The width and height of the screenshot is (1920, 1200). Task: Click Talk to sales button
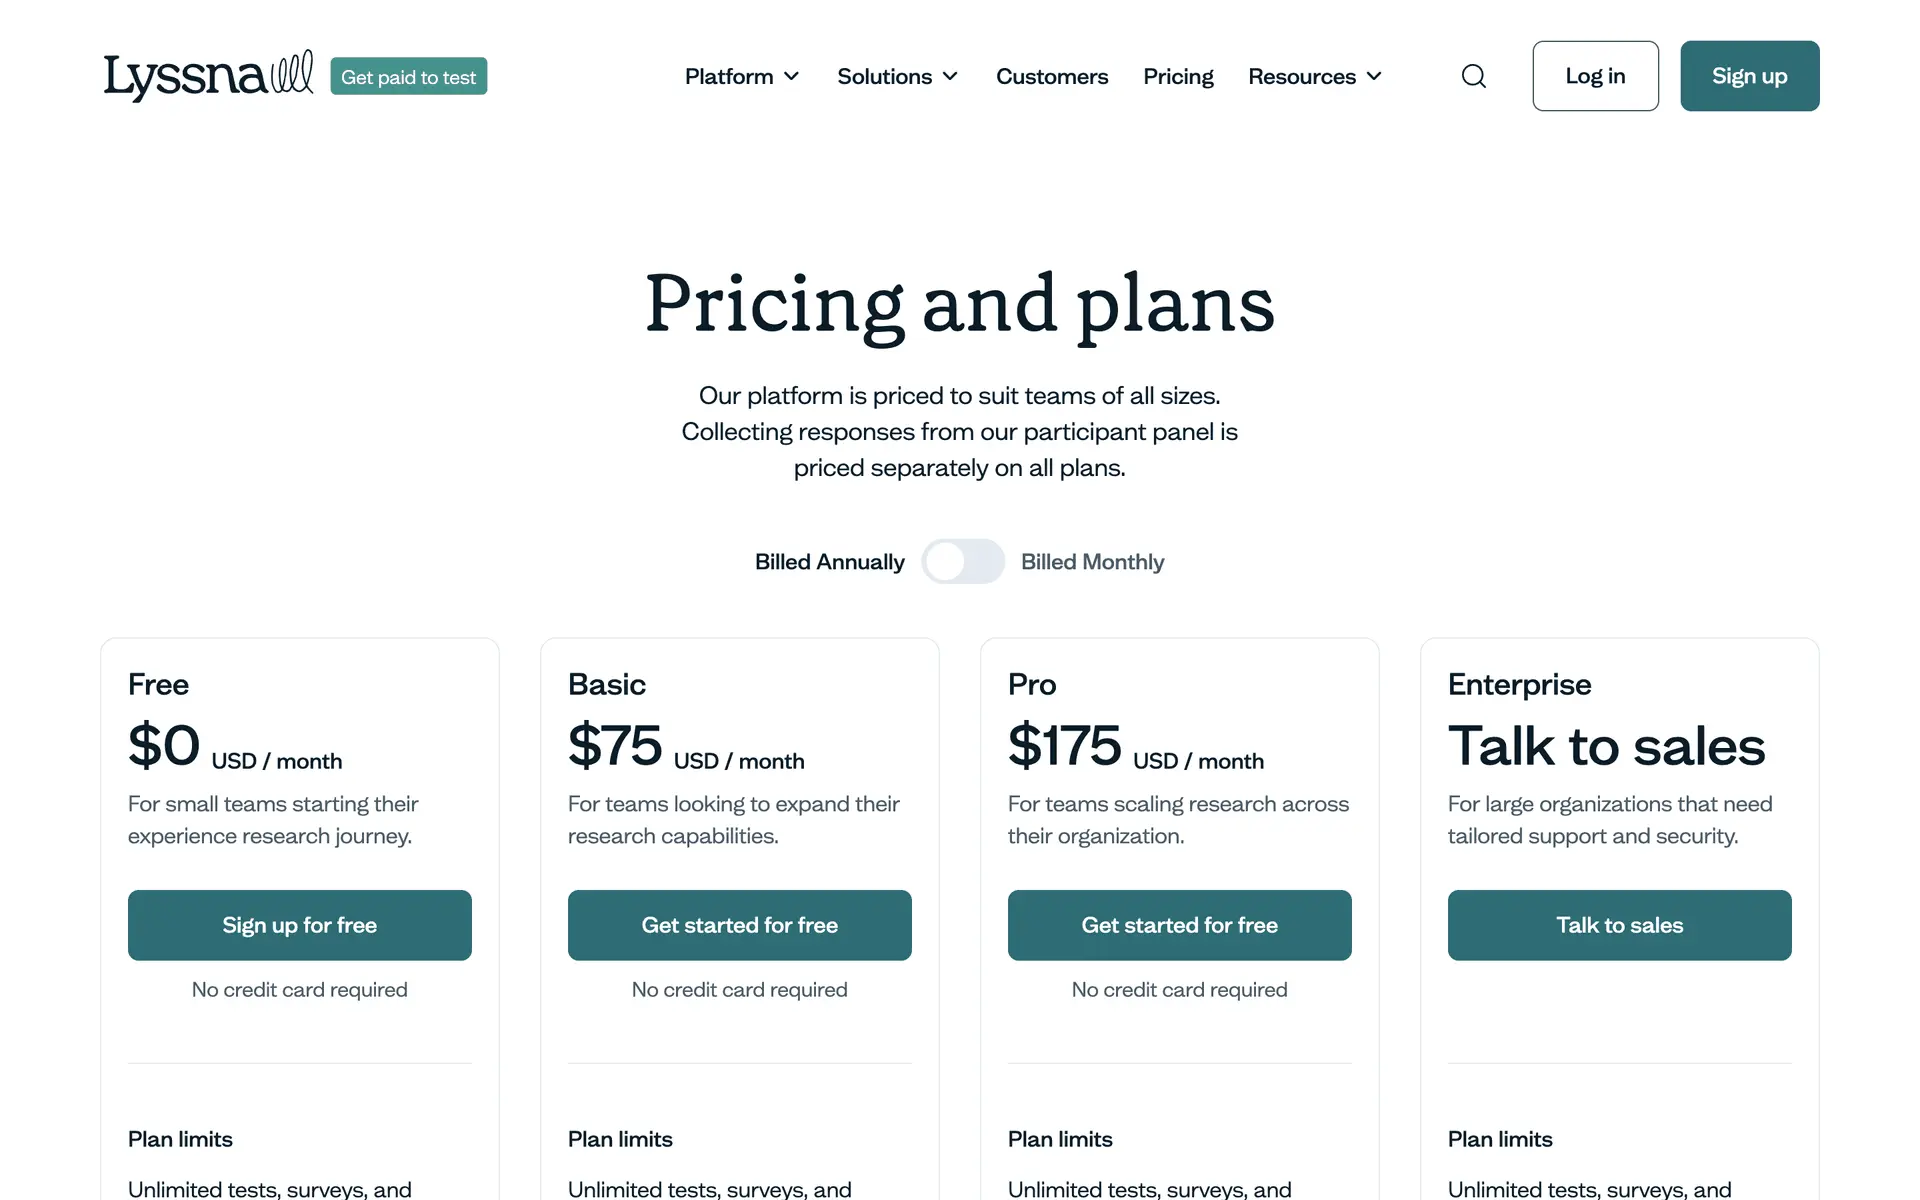(x=1620, y=925)
